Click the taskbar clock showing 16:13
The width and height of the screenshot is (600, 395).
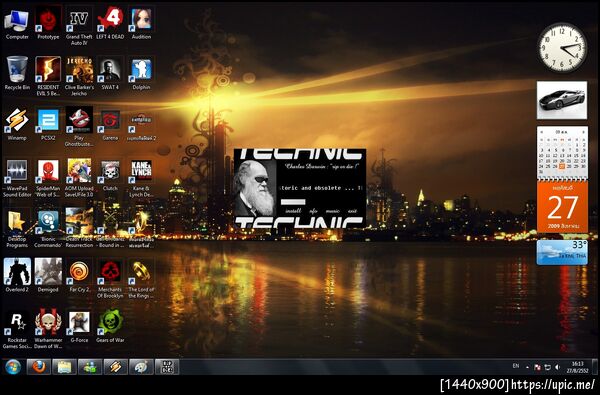coord(577,367)
